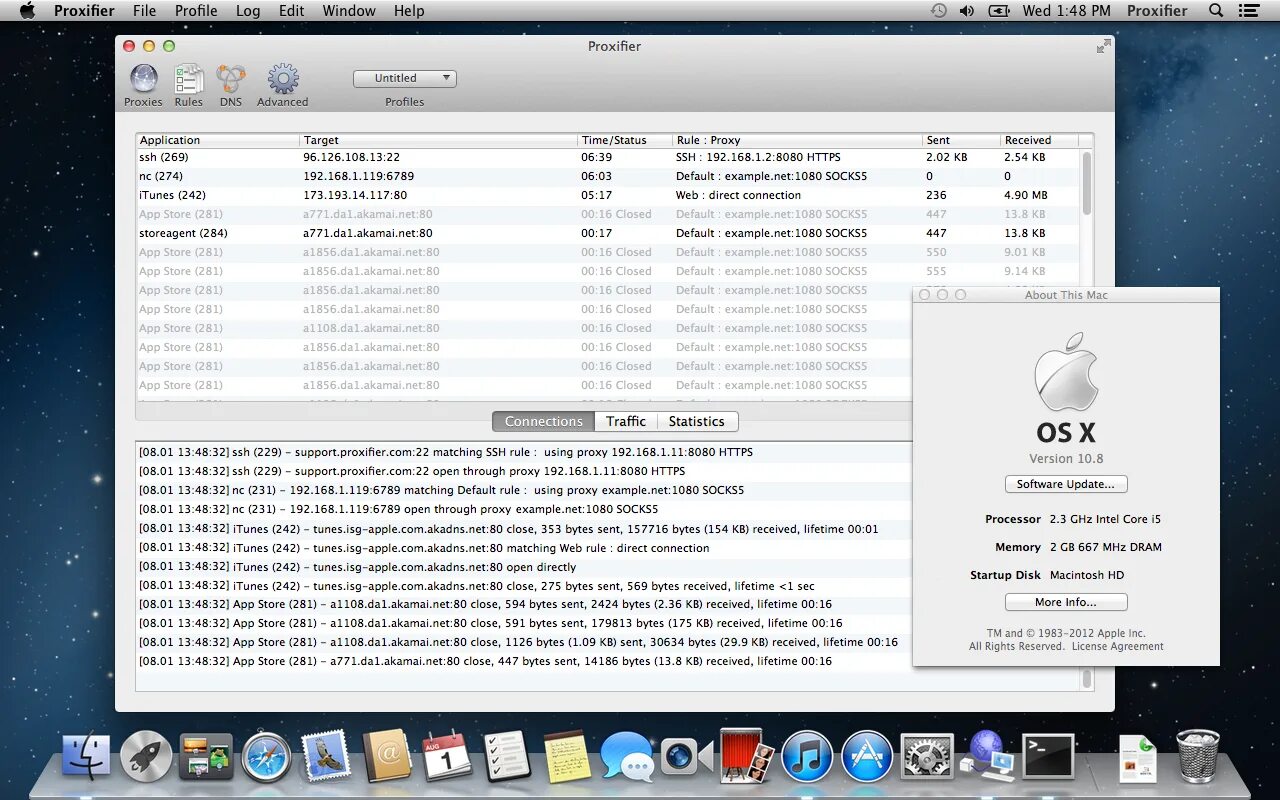Open the Window menu
This screenshot has width=1280, height=800.
point(349,11)
